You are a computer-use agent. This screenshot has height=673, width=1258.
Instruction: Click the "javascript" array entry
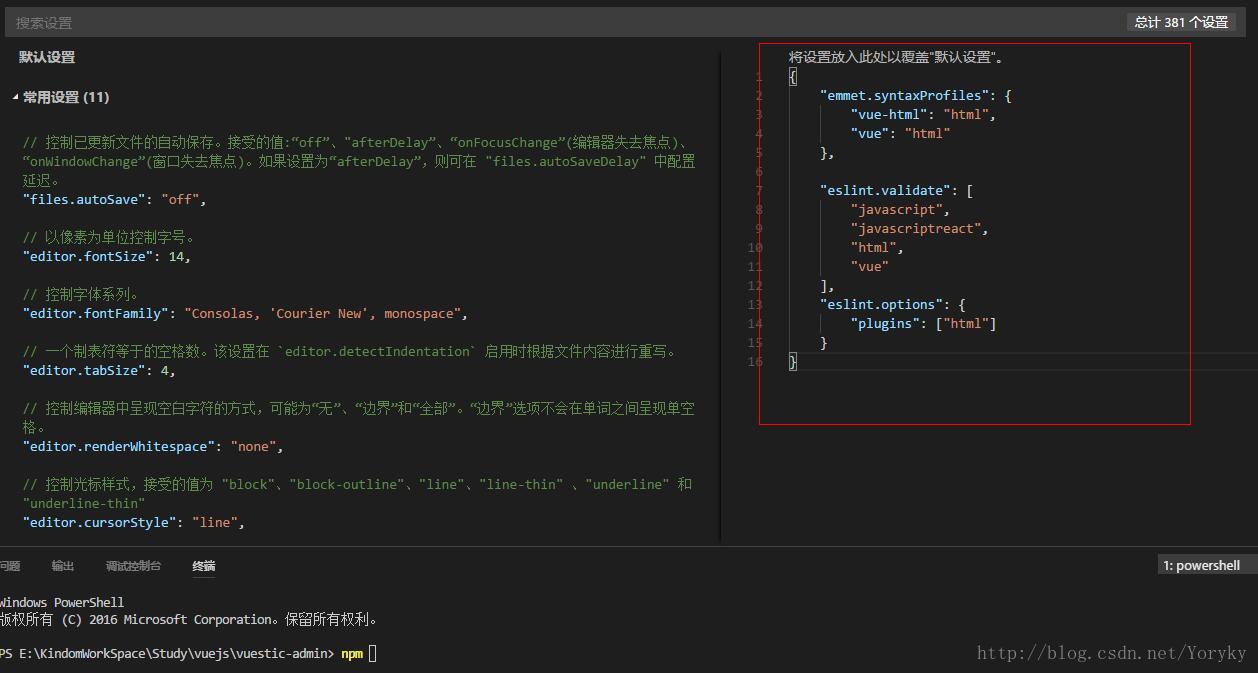(x=900, y=209)
